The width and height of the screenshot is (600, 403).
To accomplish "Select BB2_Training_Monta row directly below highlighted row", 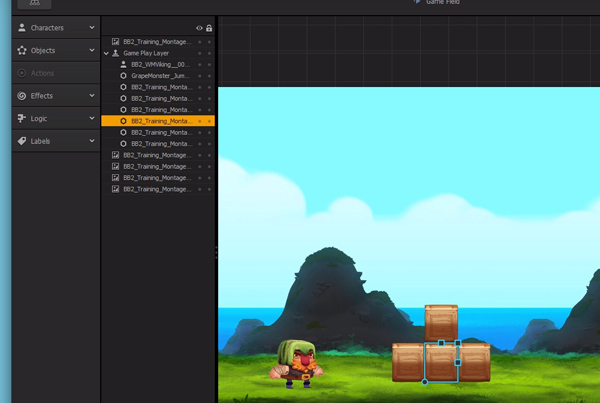I will coord(158,132).
